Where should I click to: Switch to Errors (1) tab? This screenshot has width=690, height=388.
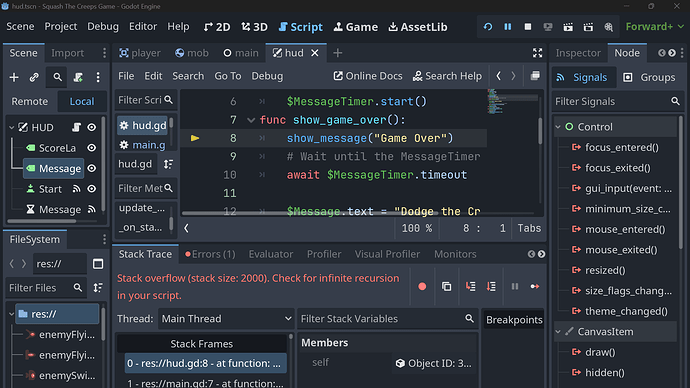[x=210, y=254]
